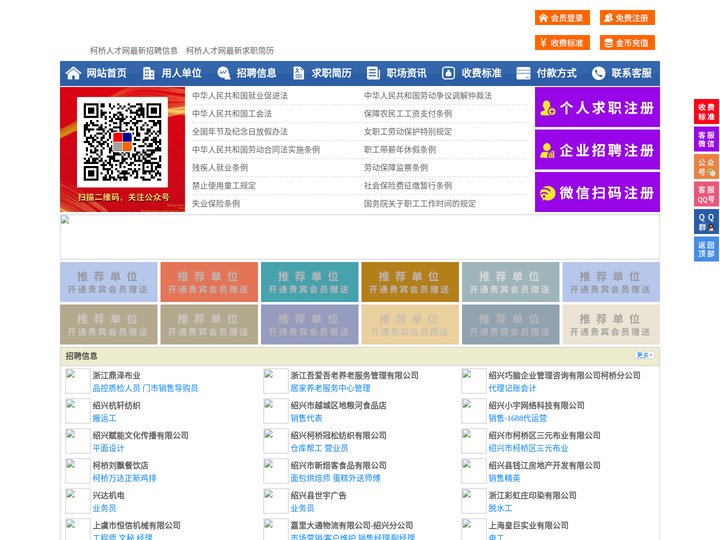
Task: Click the phone icon beside 联系客服
Action: point(598,73)
